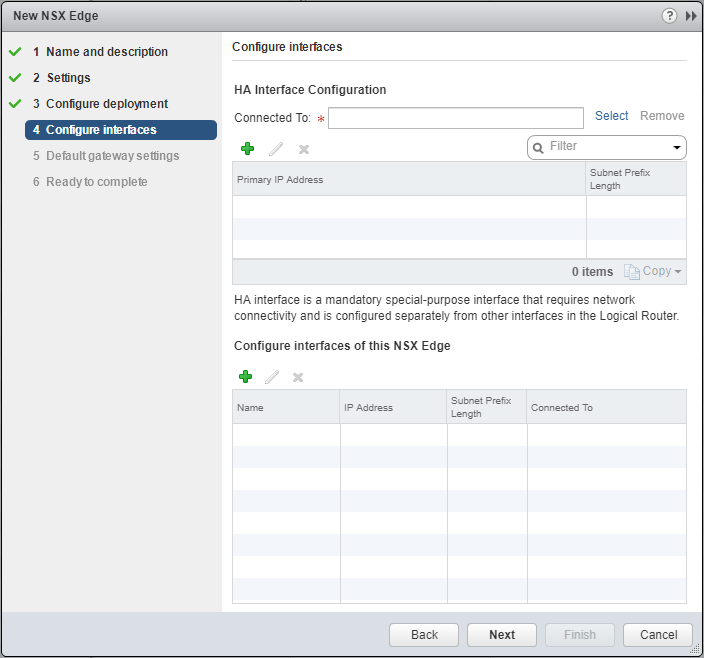The width and height of the screenshot is (704, 658).
Task: Click the delete X icon in HA section
Action: (x=304, y=149)
